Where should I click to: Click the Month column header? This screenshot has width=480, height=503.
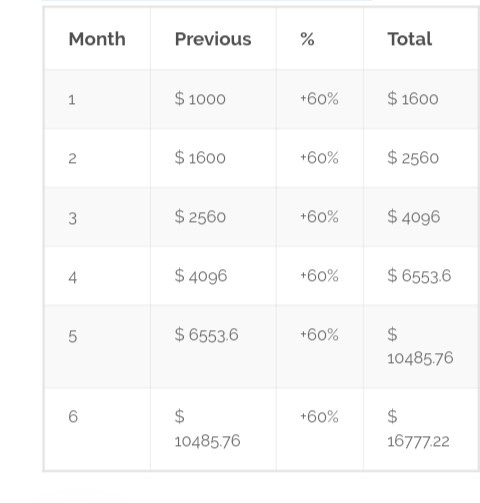pyautogui.click(x=97, y=39)
